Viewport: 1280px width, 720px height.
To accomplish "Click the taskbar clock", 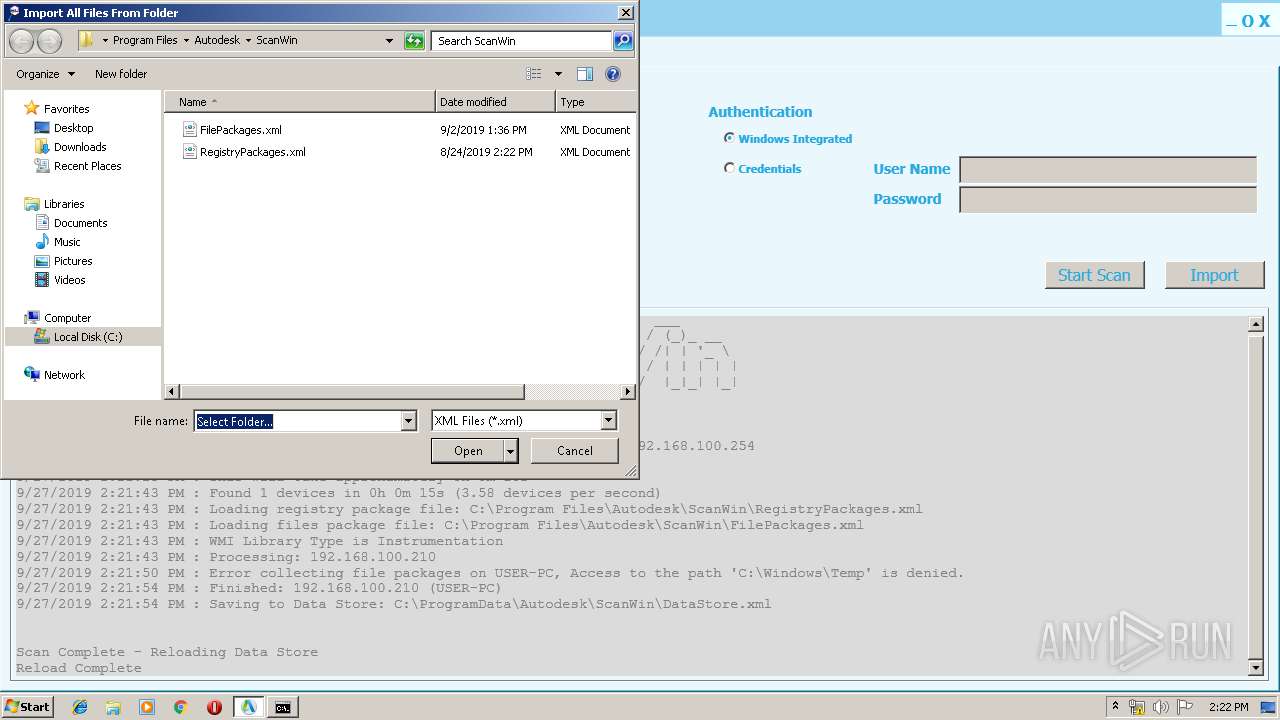I will 1228,707.
